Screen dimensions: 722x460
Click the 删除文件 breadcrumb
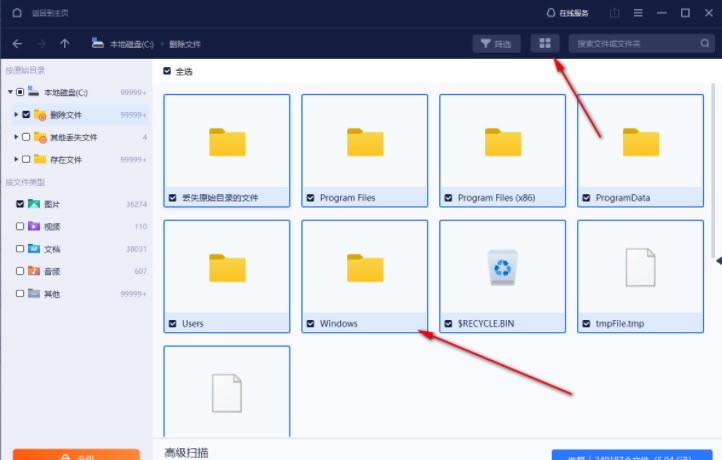point(185,44)
